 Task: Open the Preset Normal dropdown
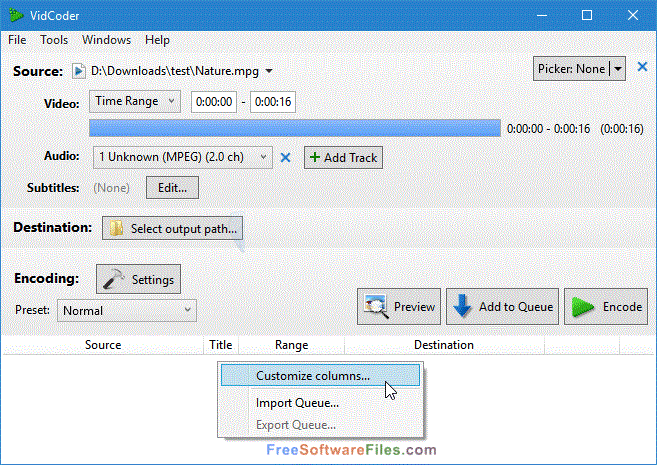point(127,310)
